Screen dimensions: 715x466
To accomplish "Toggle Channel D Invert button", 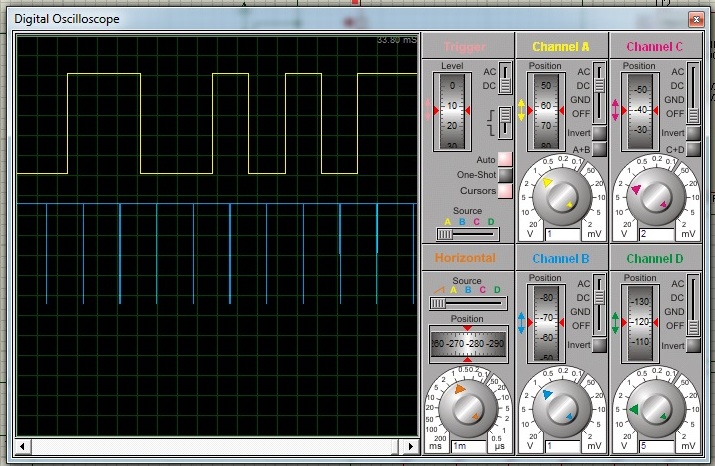I will coord(693,345).
